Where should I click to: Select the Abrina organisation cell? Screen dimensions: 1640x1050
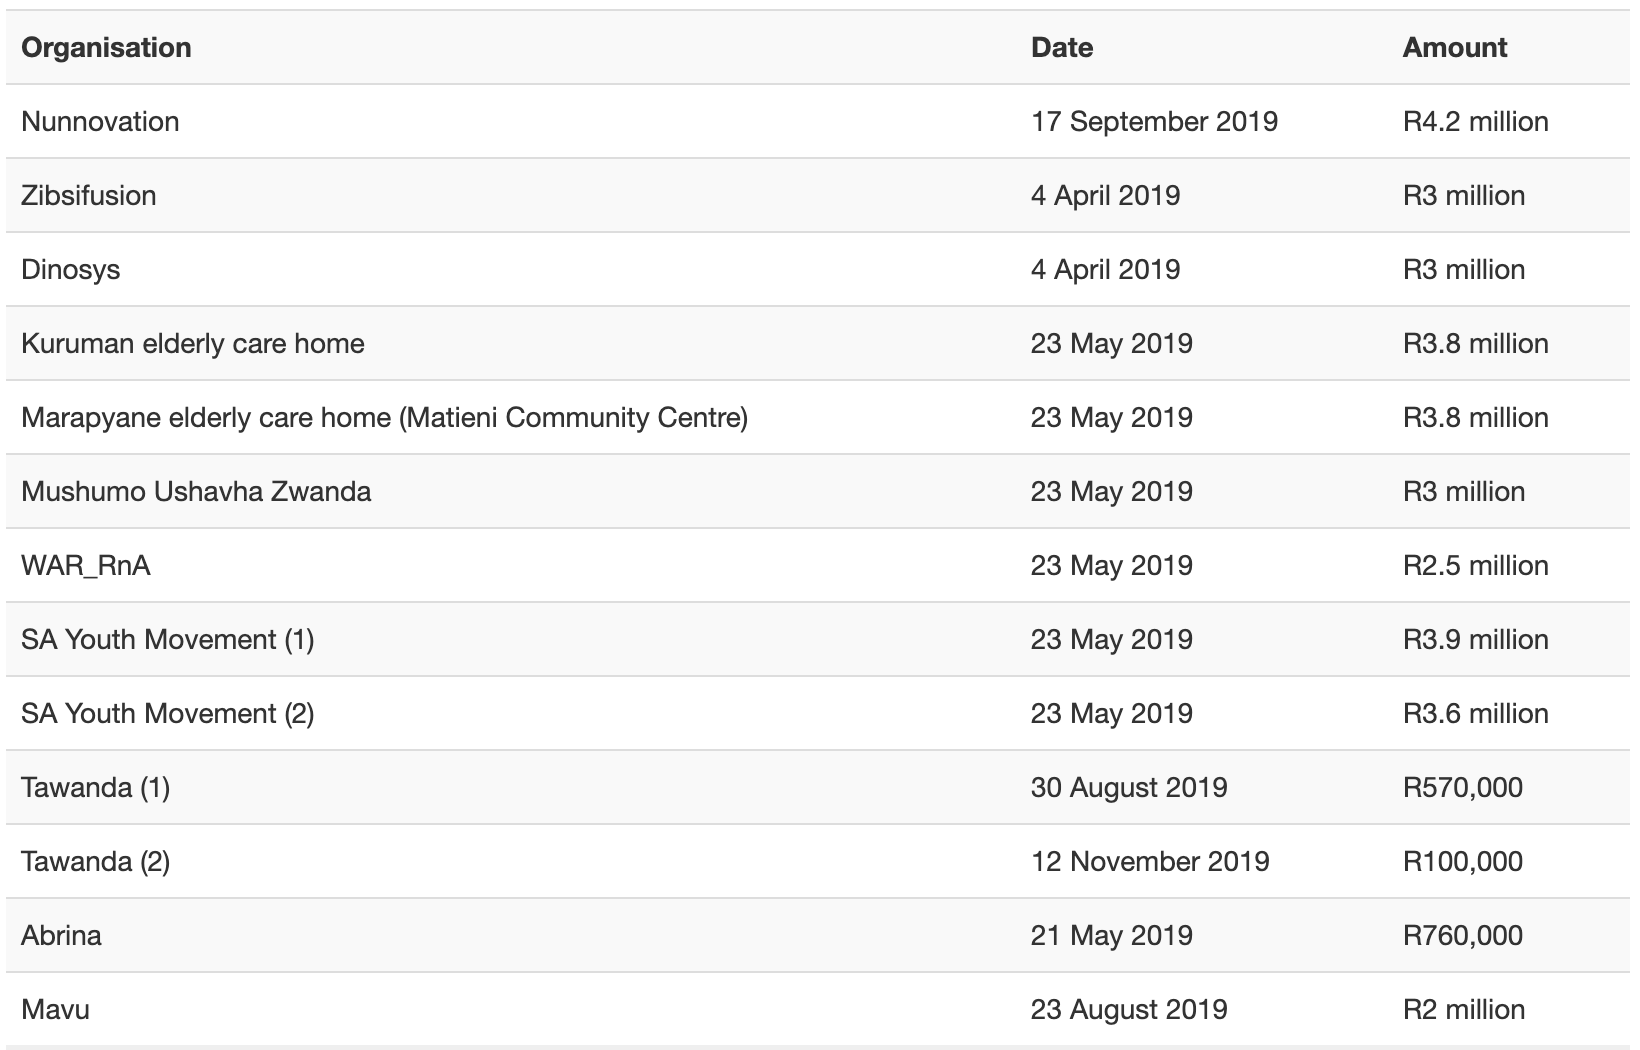pos(61,936)
